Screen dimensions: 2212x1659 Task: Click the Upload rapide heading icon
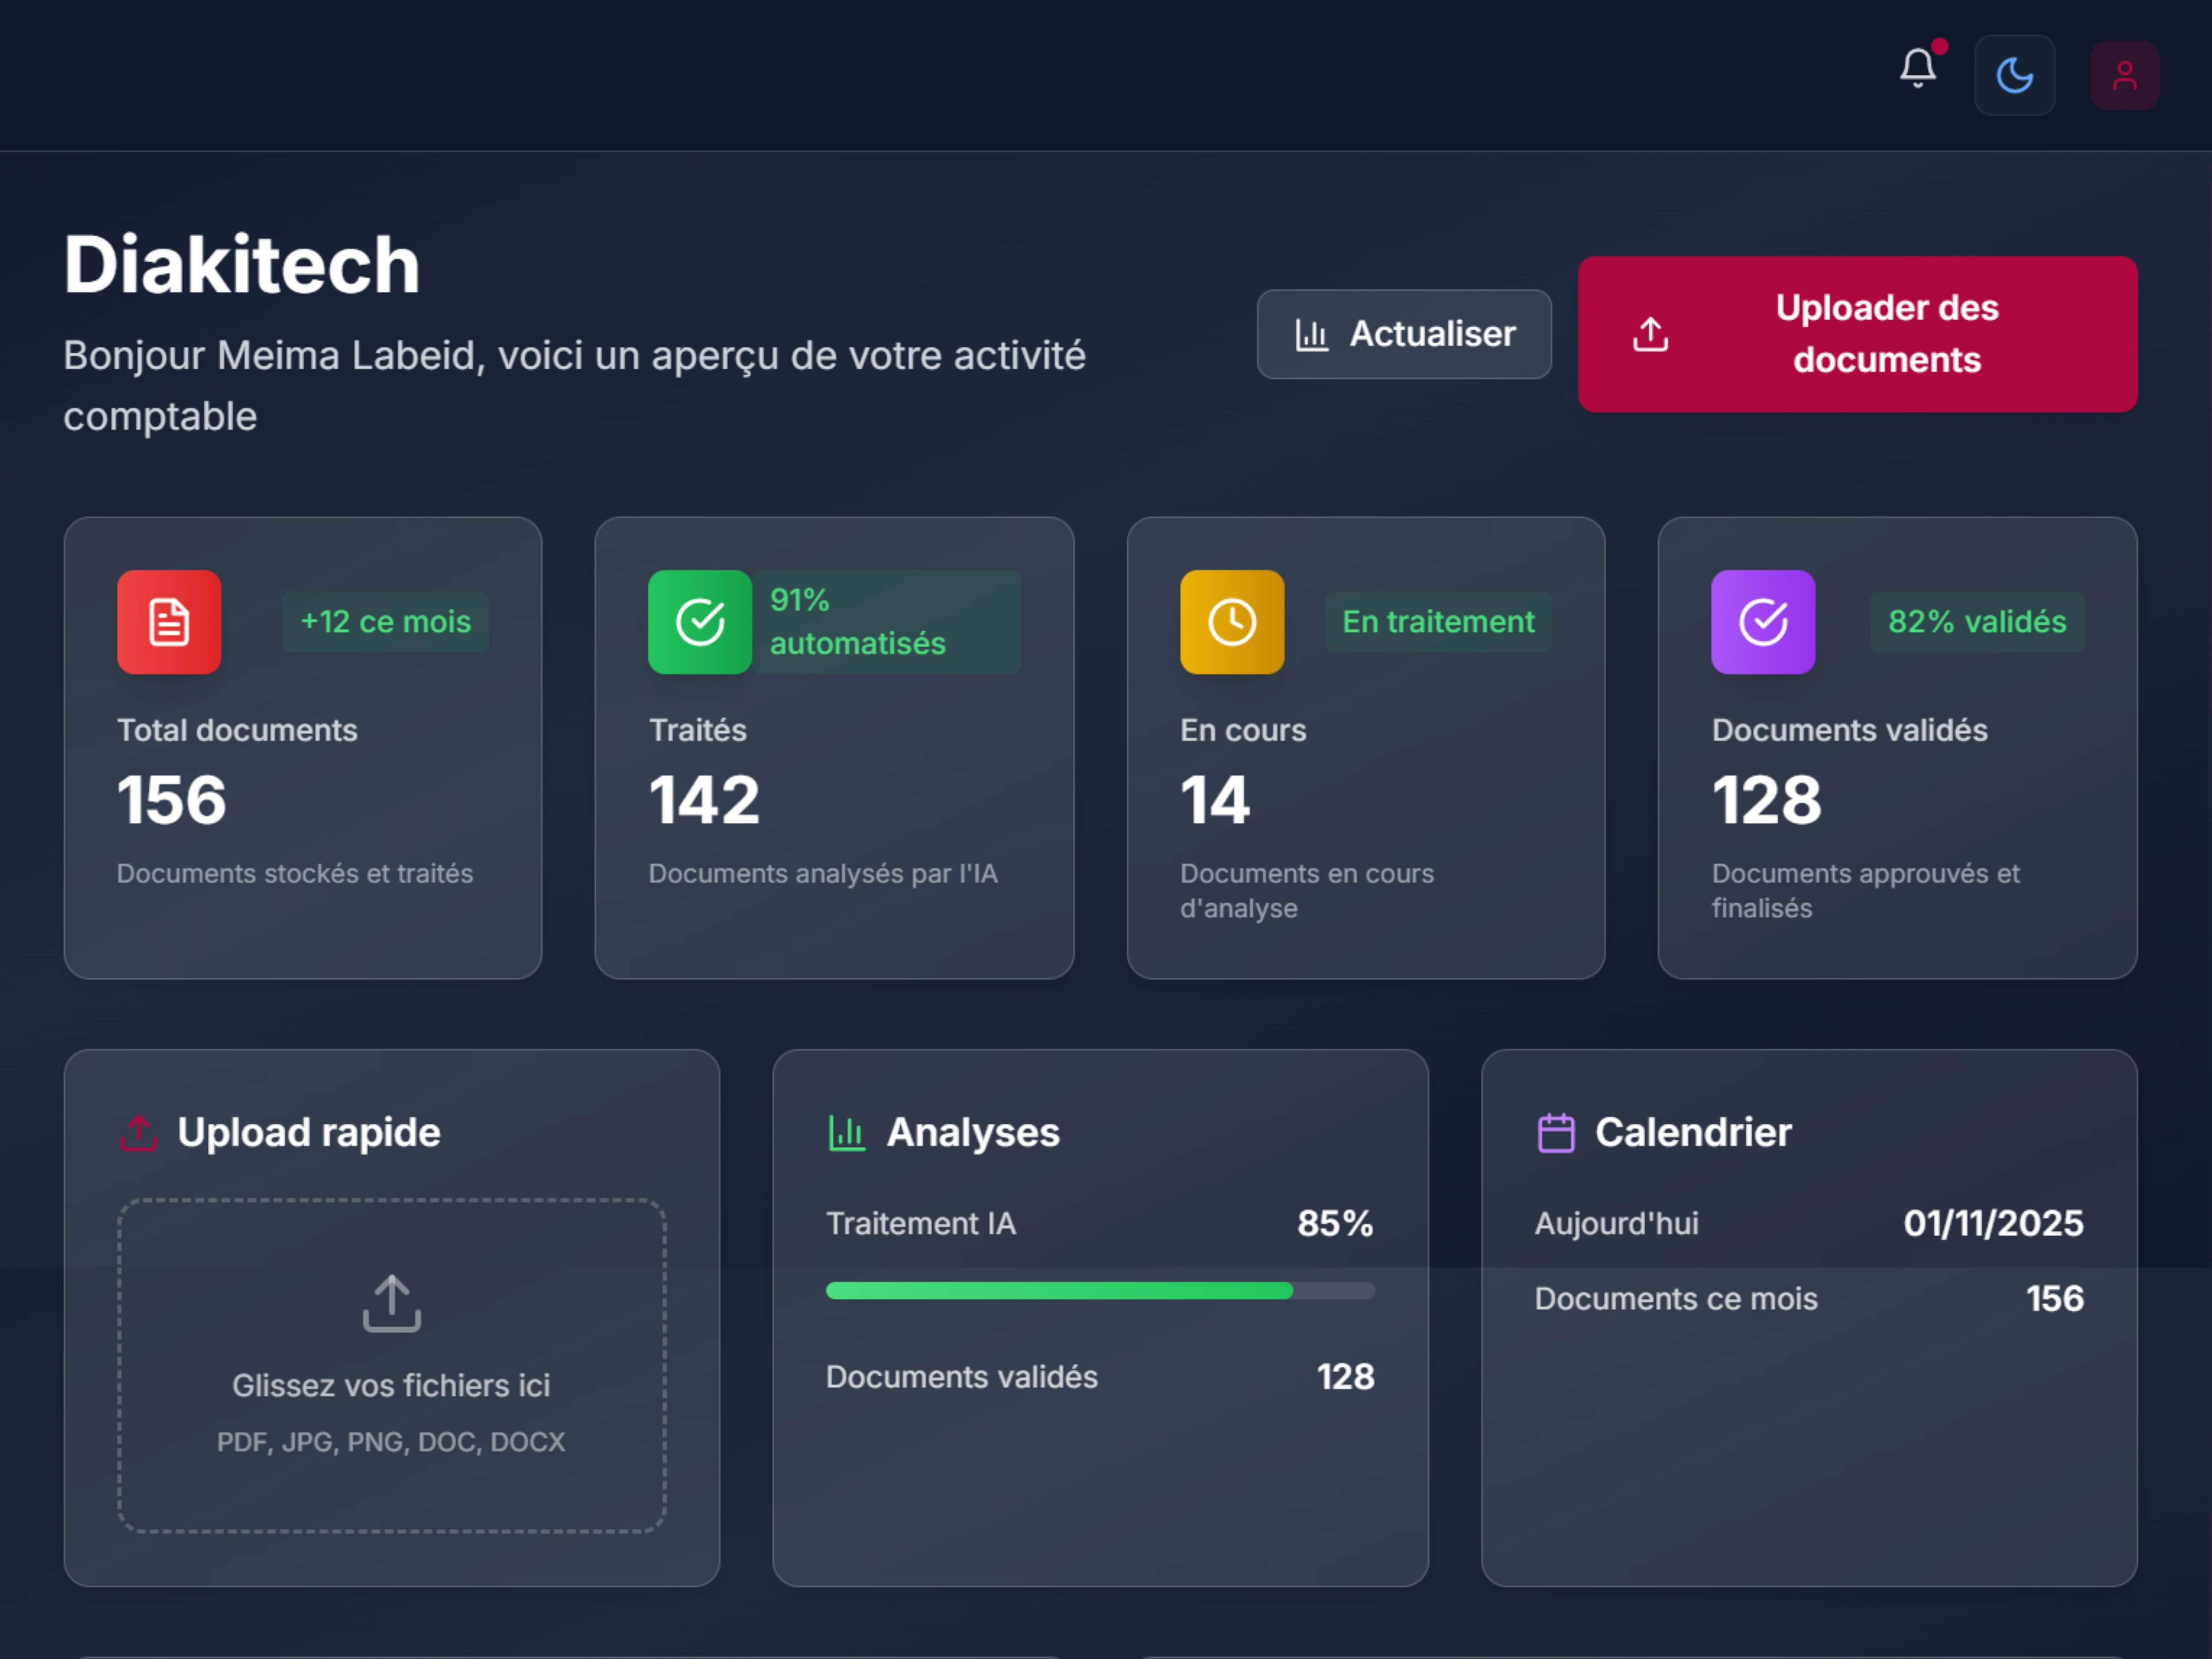point(139,1133)
